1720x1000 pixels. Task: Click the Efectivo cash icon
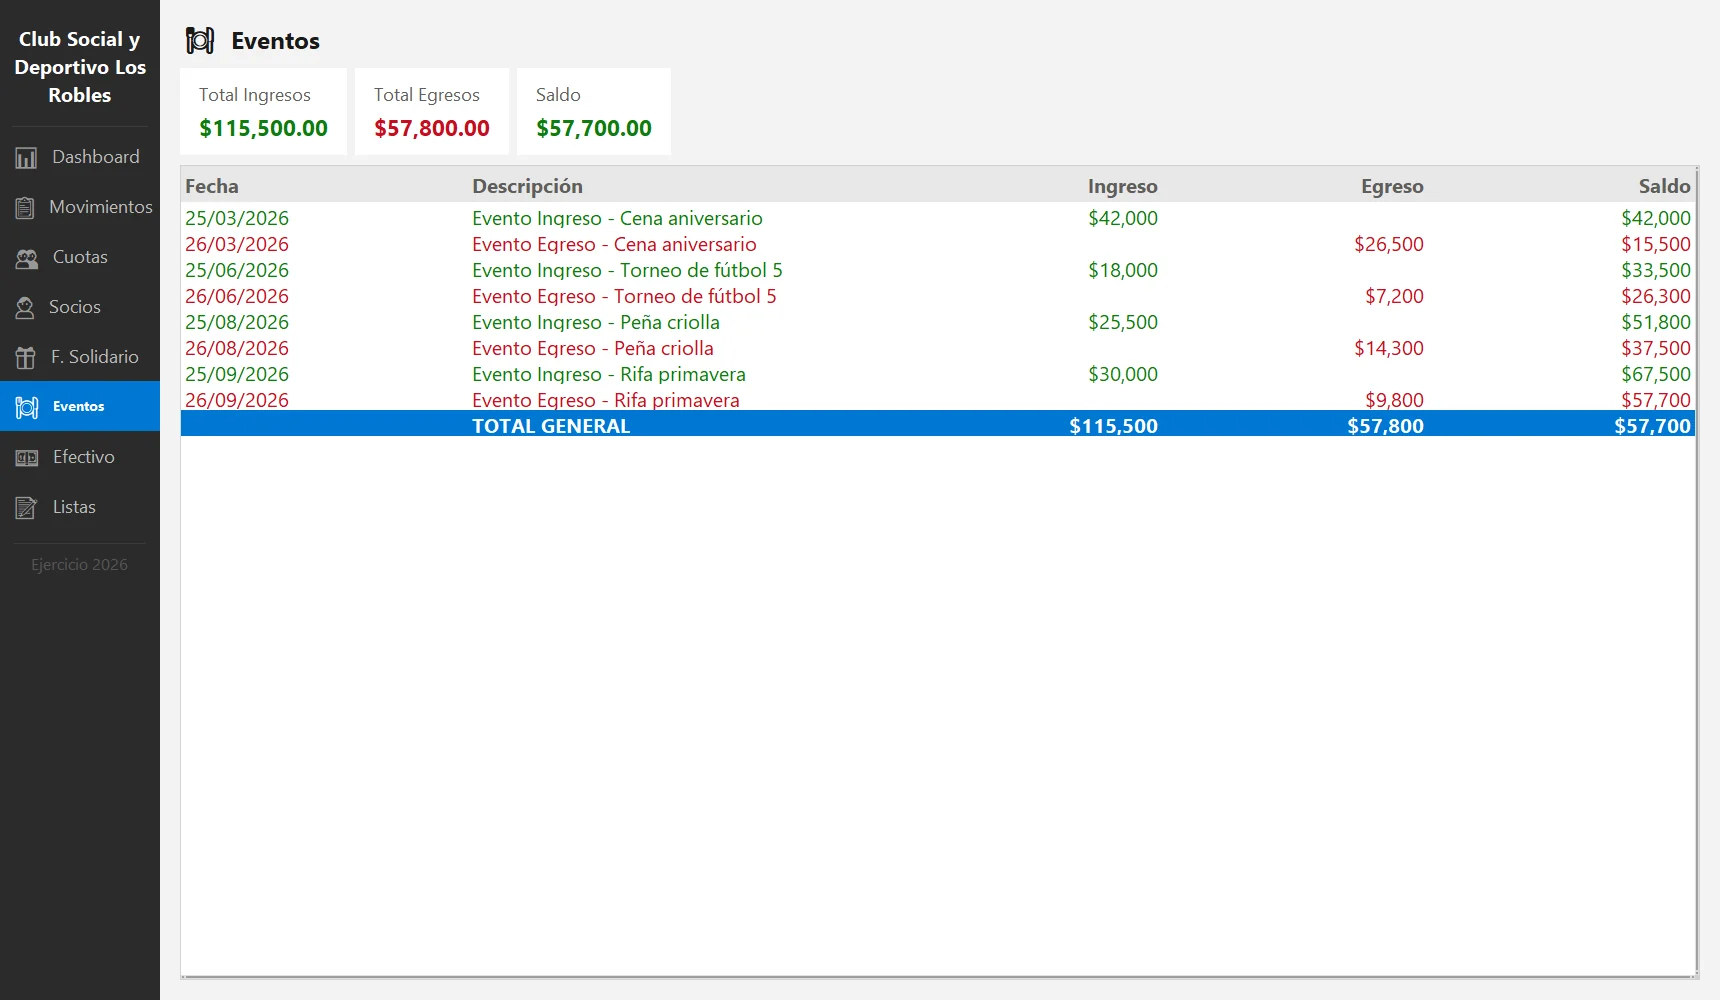27,457
